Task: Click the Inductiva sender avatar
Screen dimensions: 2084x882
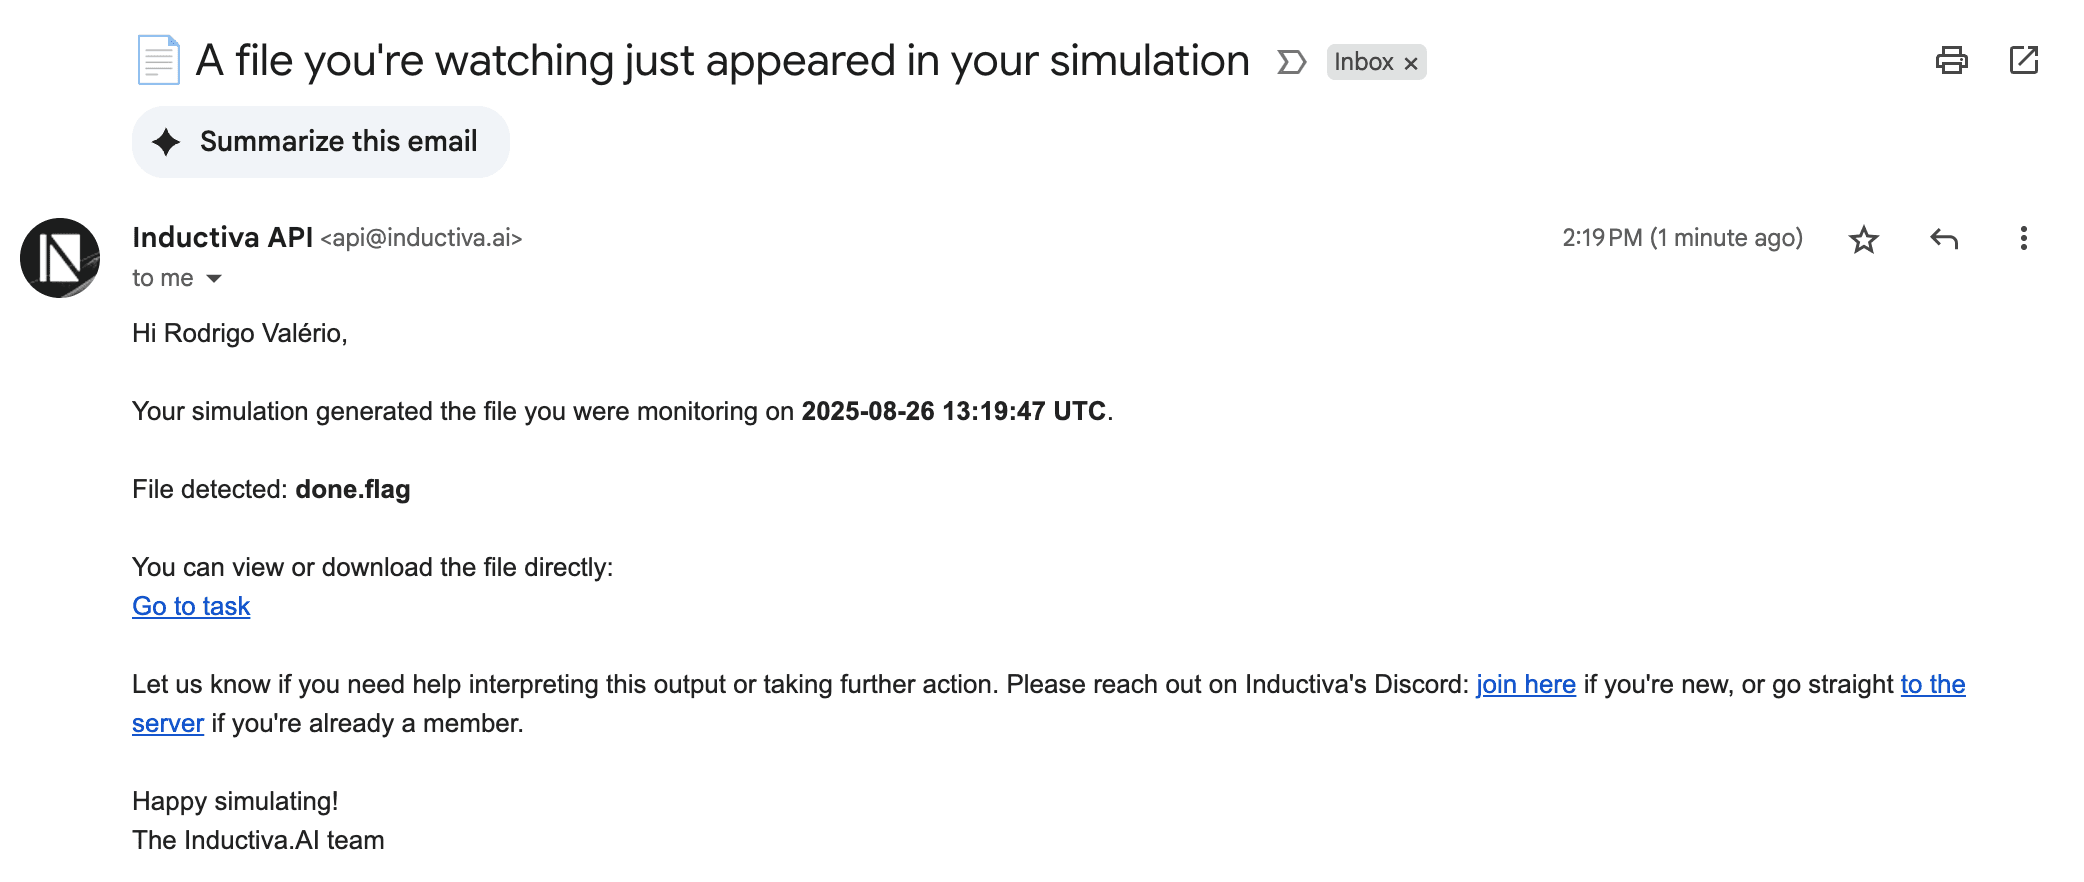Action: 61,257
